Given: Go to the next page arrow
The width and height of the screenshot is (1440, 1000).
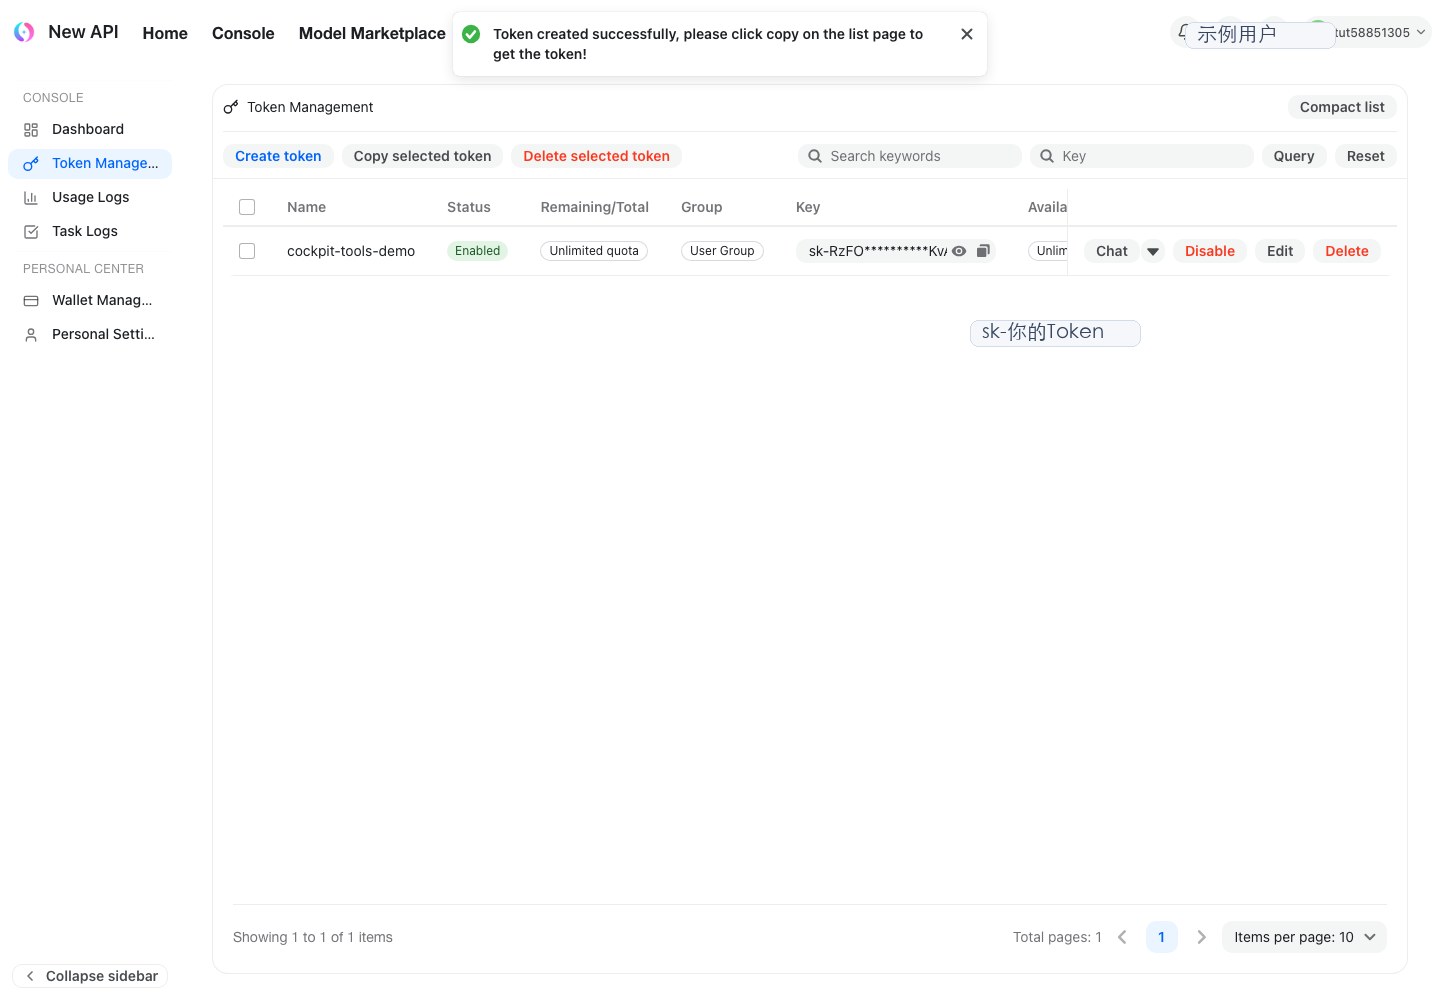Looking at the screenshot, I should [x=1201, y=937].
